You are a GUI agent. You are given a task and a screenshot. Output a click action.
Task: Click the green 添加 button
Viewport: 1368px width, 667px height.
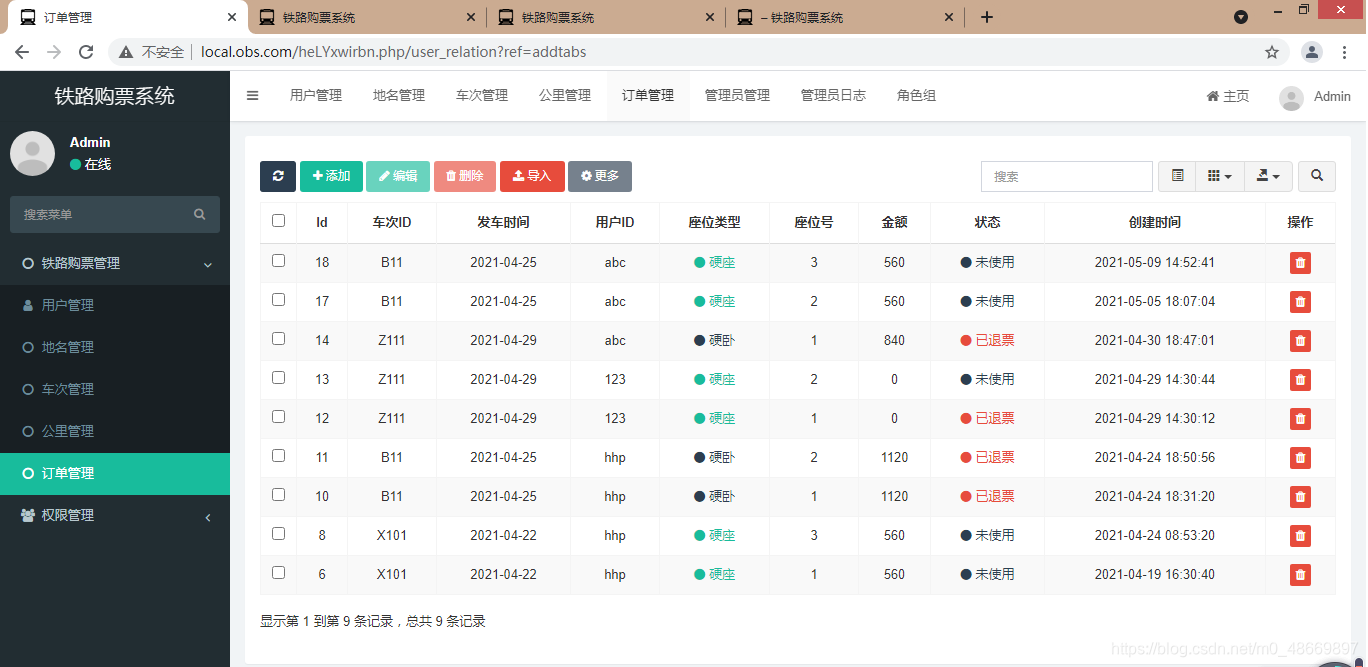pos(331,176)
